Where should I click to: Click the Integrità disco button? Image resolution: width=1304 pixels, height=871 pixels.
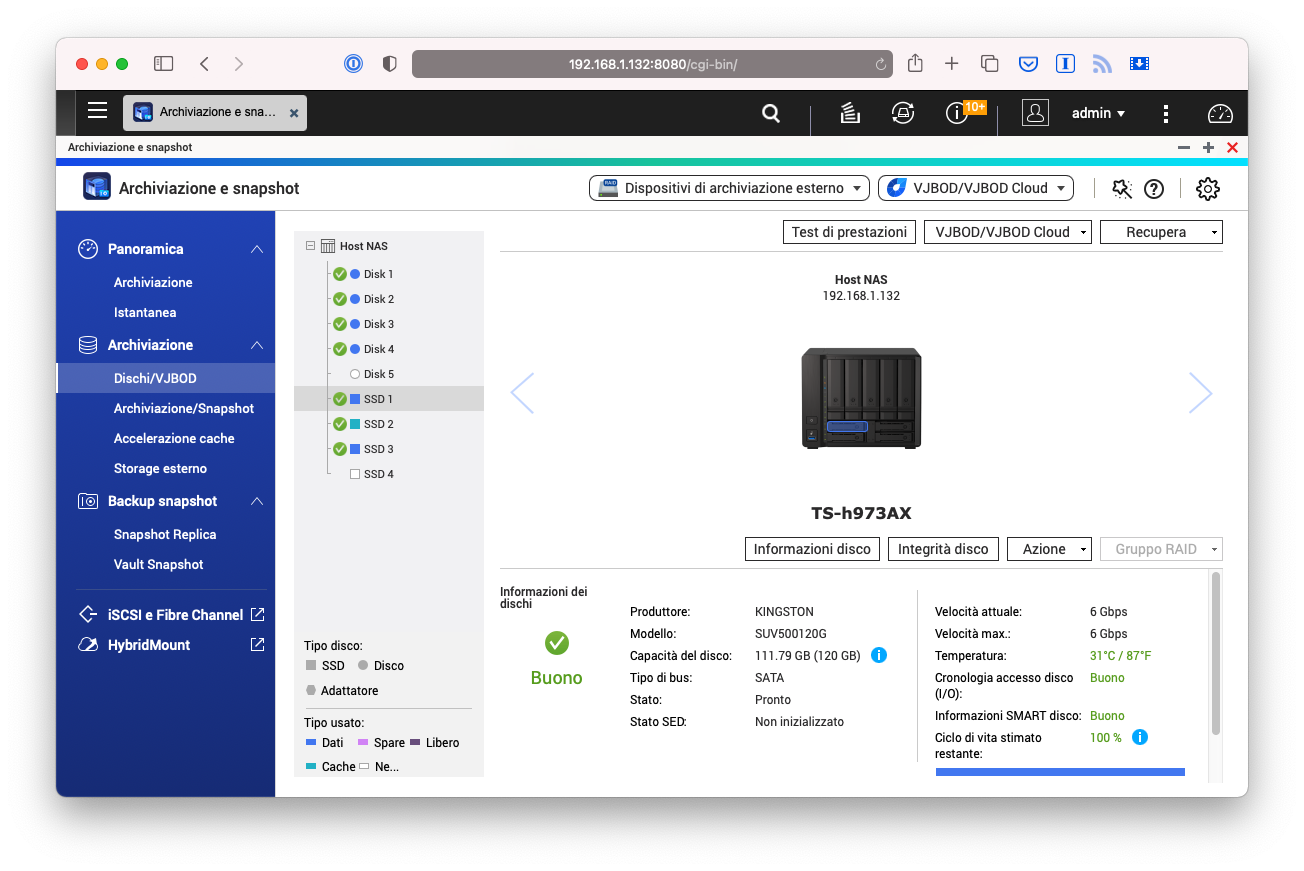pyautogui.click(x=942, y=549)
